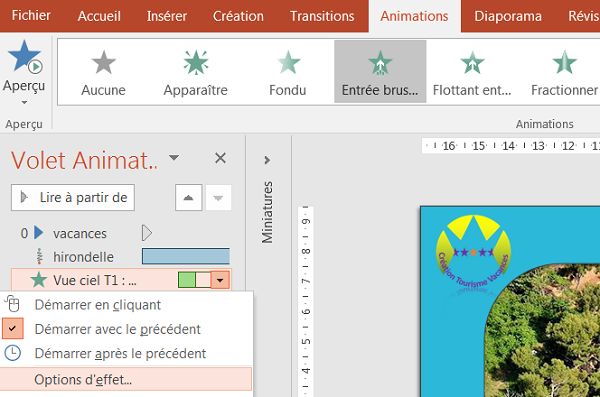Click the Vue ciel T1 green star icon
Screen dimensions: 600x397
click(x=39, y=280)
